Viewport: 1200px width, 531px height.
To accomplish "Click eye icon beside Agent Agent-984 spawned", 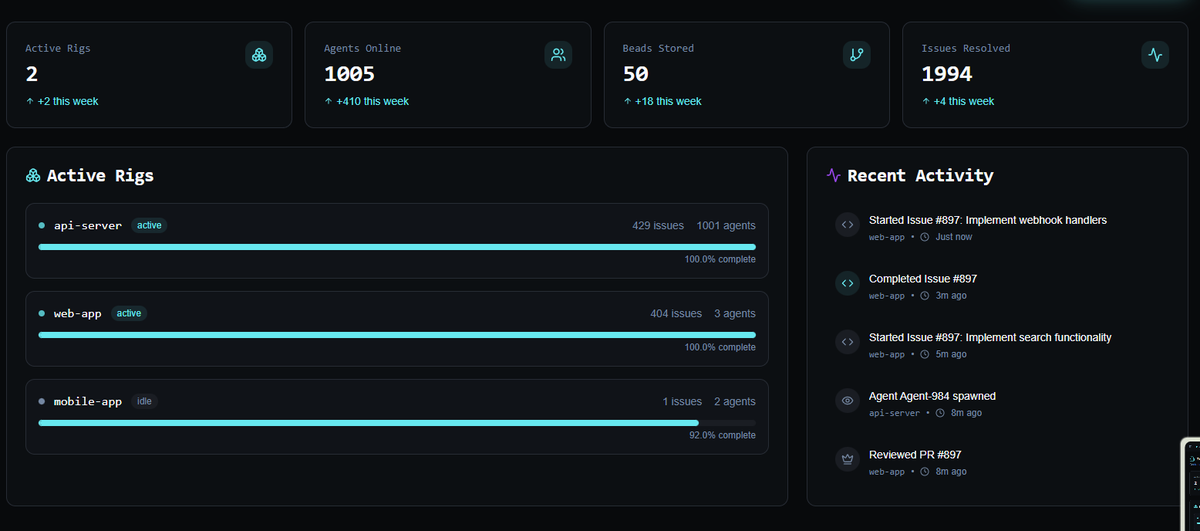I will (x=847, y=401).
